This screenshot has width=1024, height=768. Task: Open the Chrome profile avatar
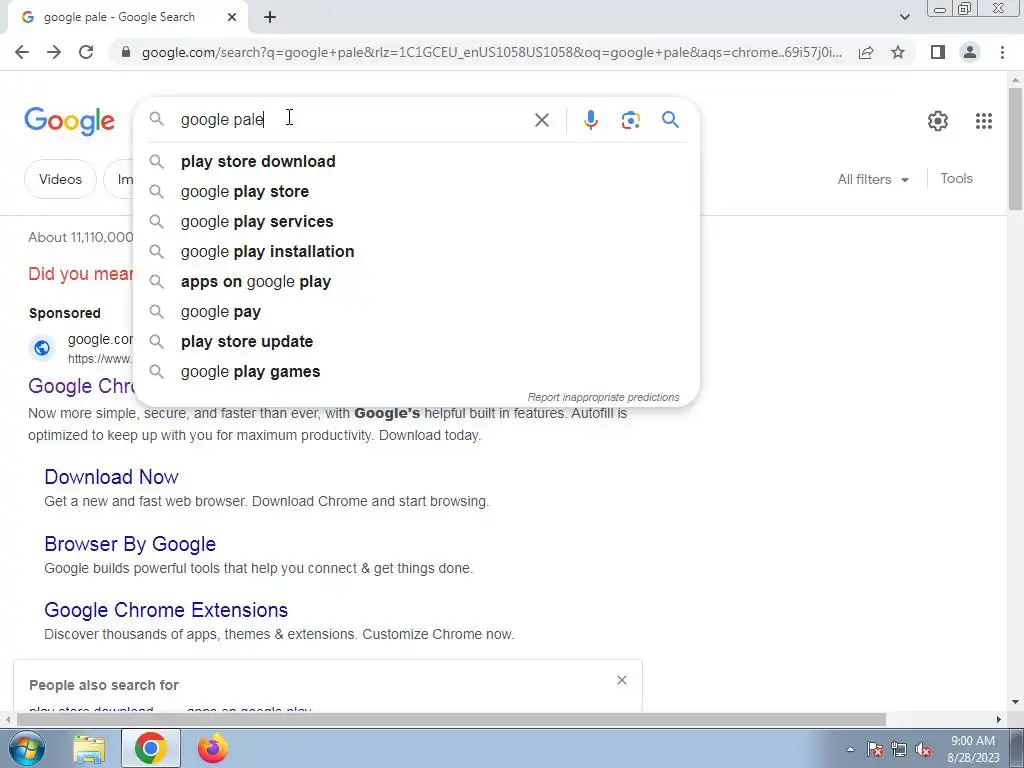[970, 52]
